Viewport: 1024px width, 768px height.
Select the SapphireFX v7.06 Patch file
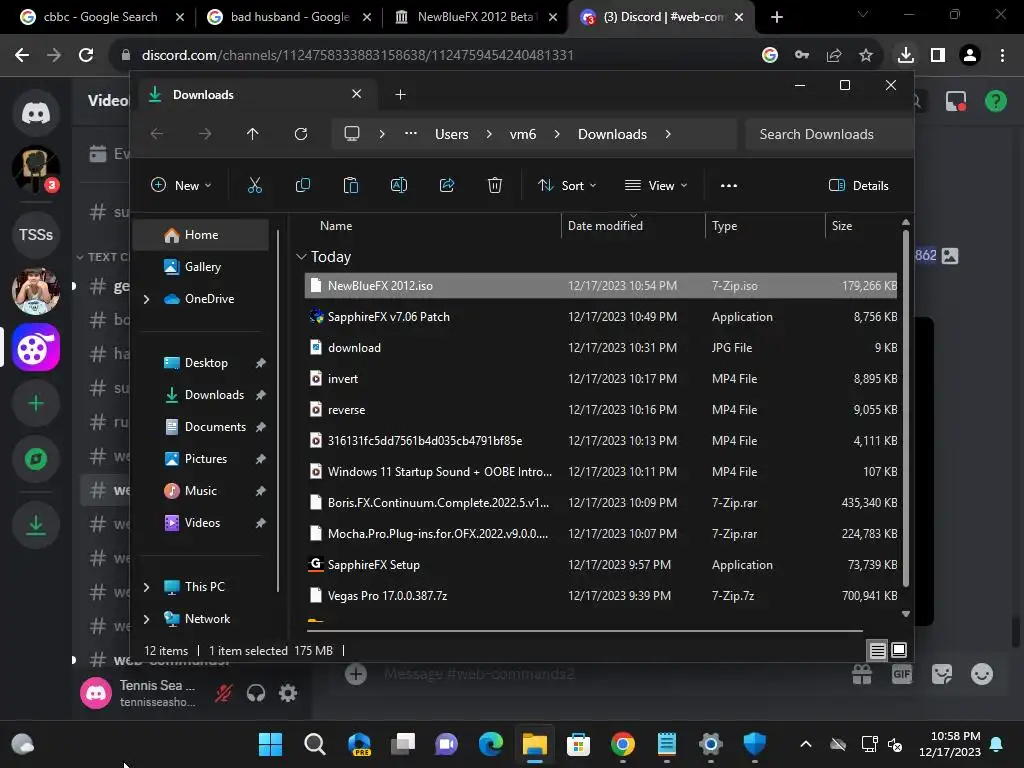(x=601, y=317)
